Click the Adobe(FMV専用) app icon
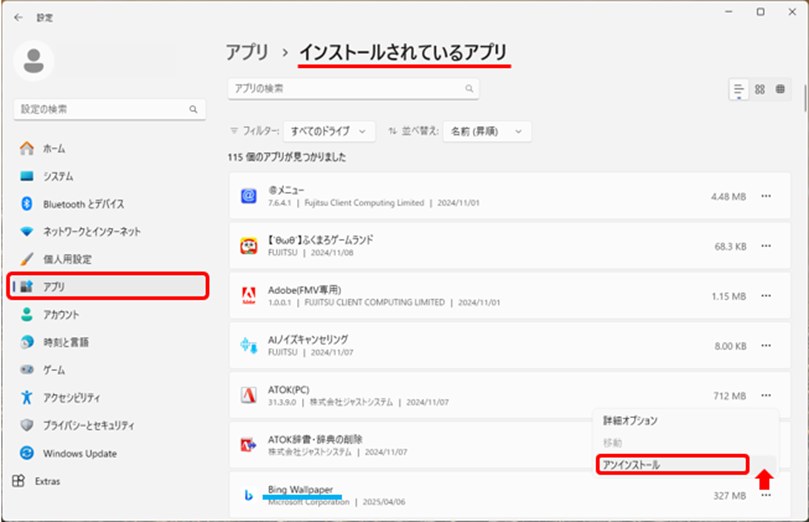Image resolution: width=809 pixels, height=522 pixels. 249,296
